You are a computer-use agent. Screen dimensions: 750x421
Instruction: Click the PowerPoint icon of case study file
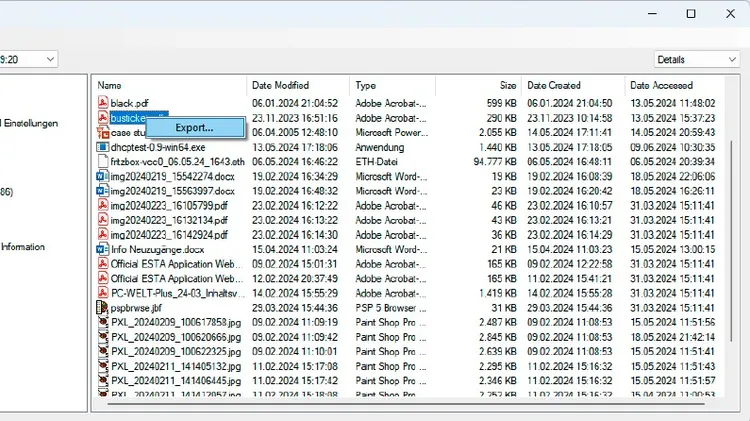(103, 132)
